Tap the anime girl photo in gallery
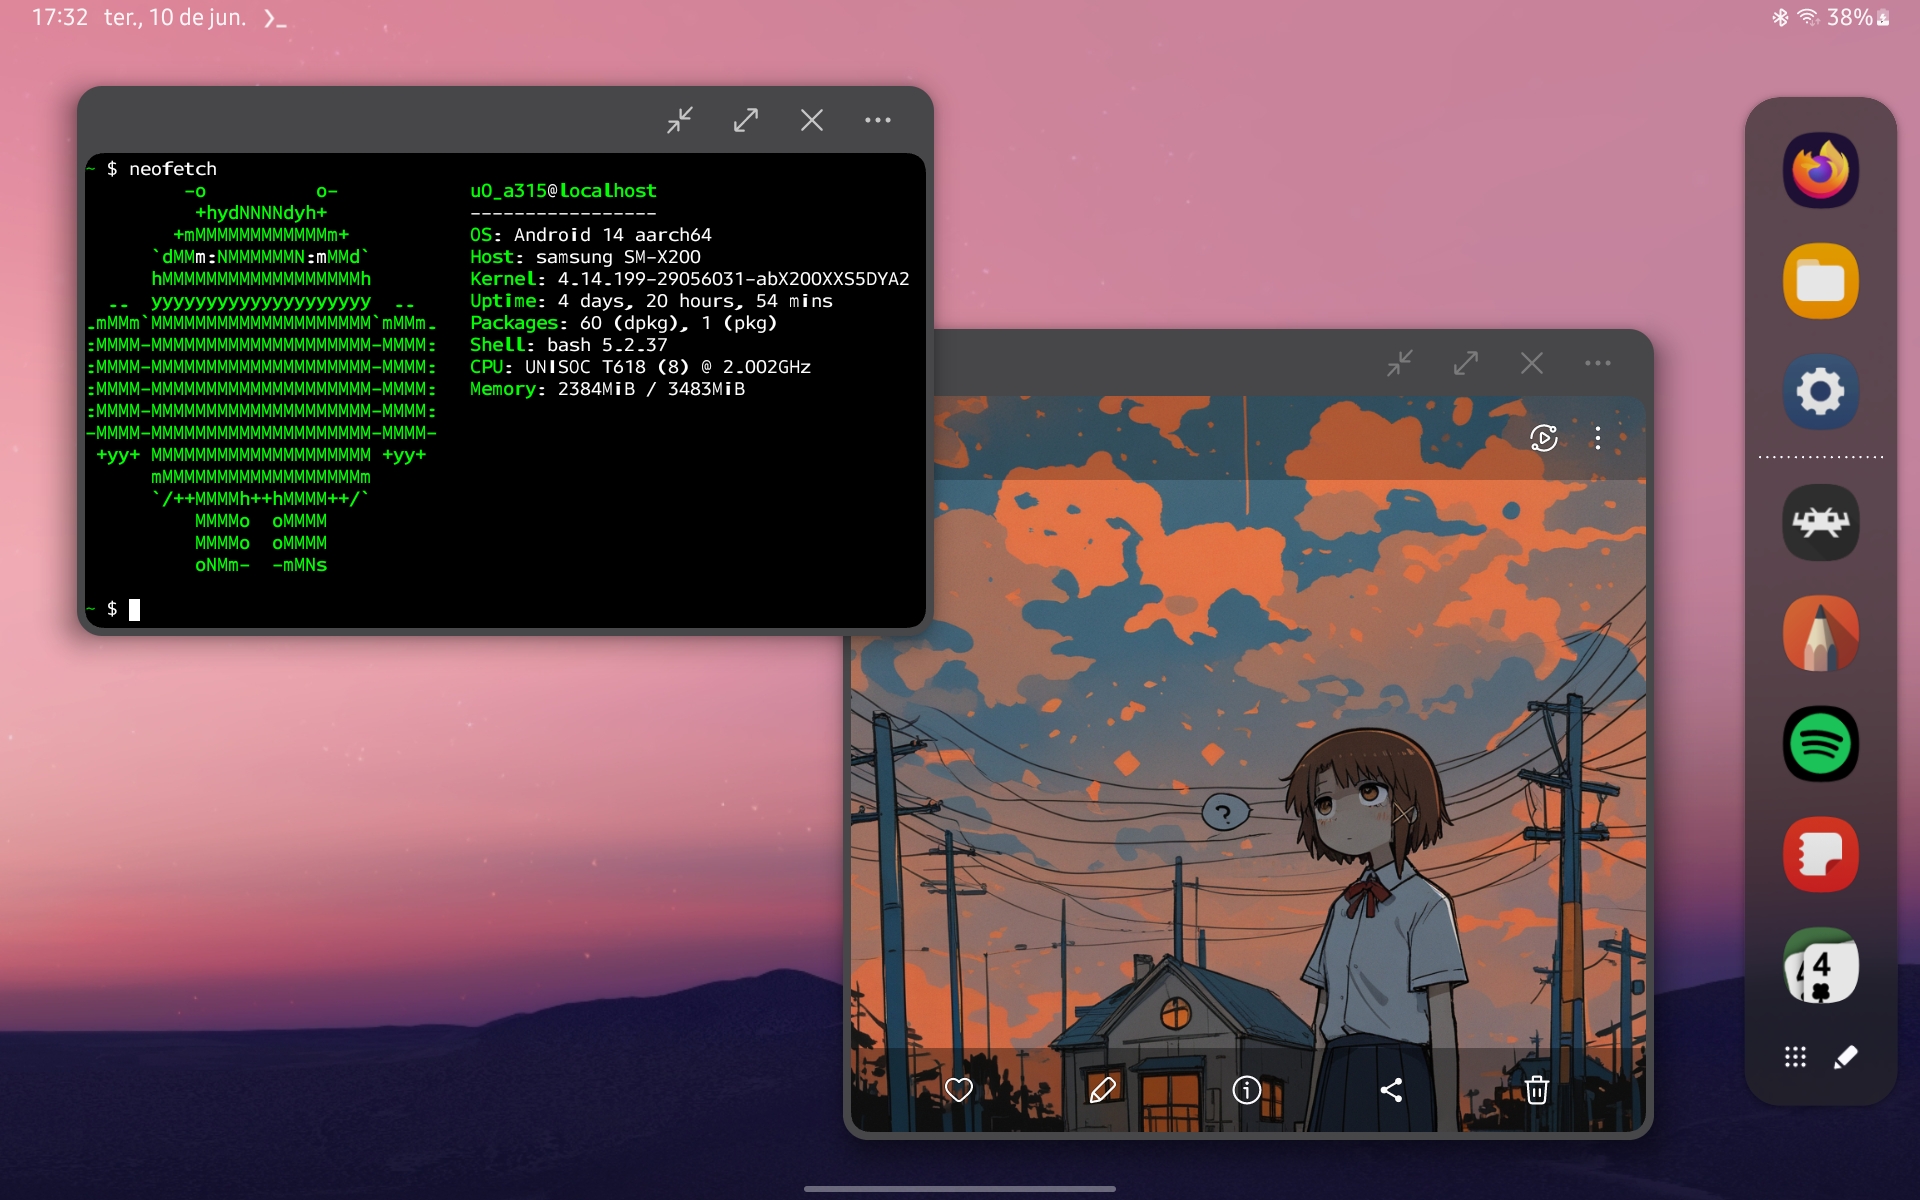Image resolution: width=1920 pixels, height=1200 pixels. tap(1248, 765)
